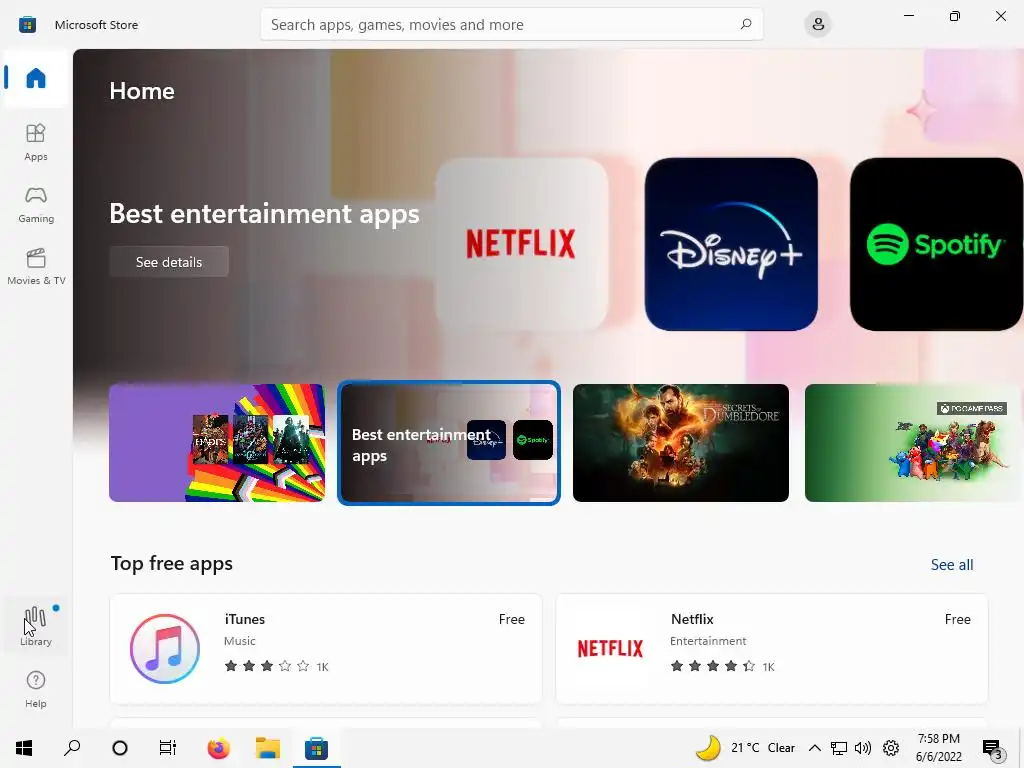Click the volume speaker icon
This screenshot has height=768, width=1024.
point(863,748)
